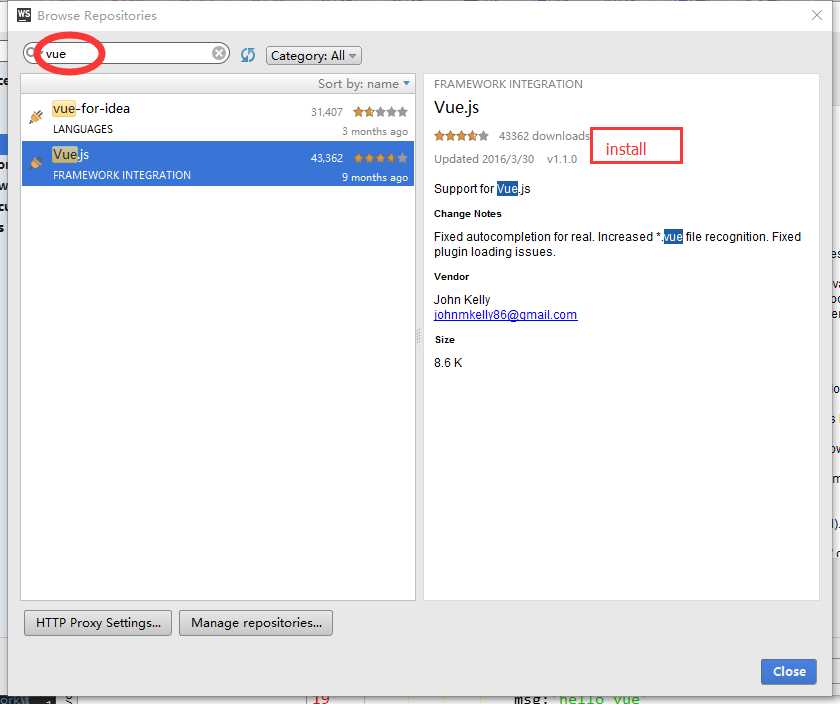
Task: Click the 'Change Notes' heading
Action: coord(468,214)
